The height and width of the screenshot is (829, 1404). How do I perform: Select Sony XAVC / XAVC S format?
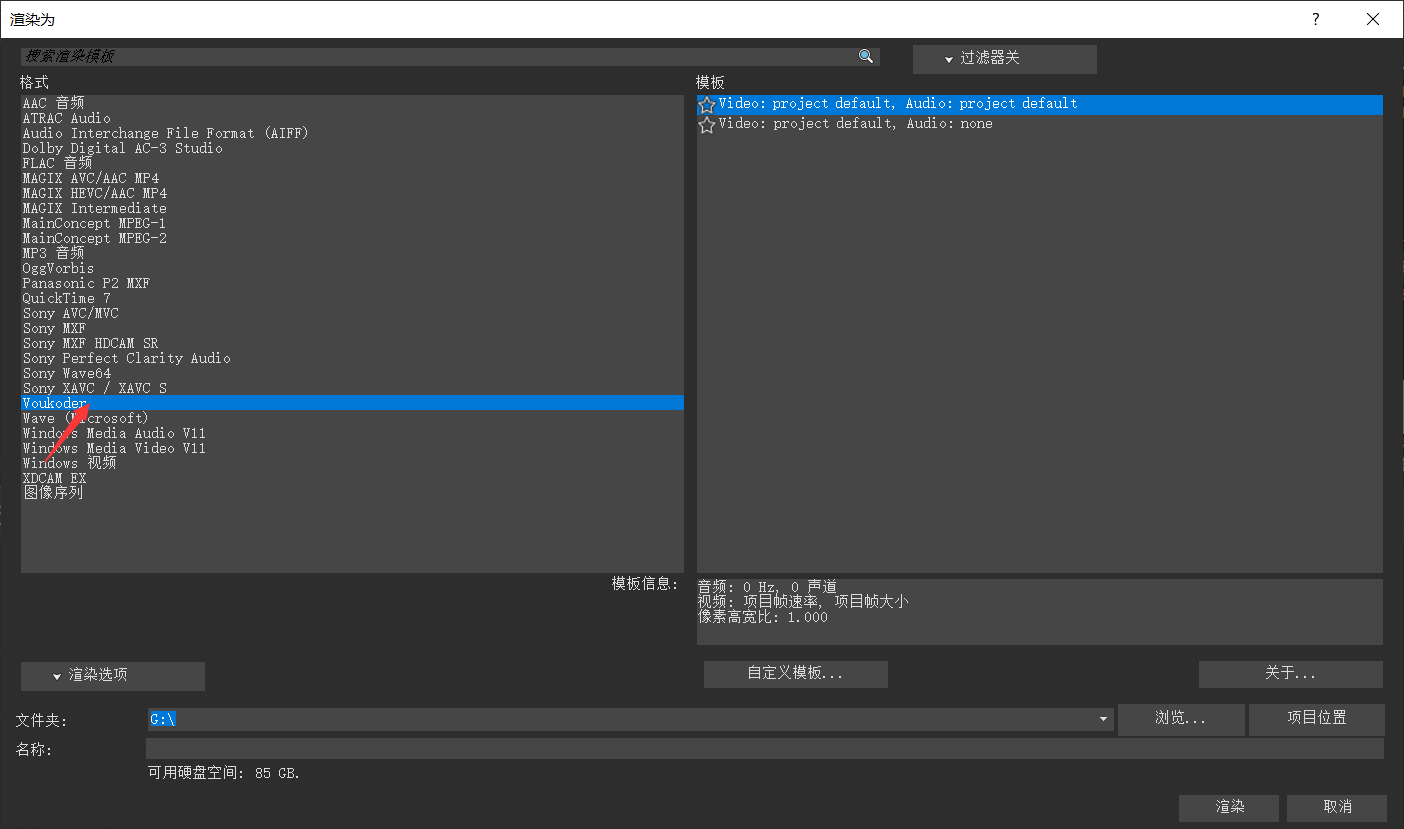pyautogui.click(x=352, y=388)
